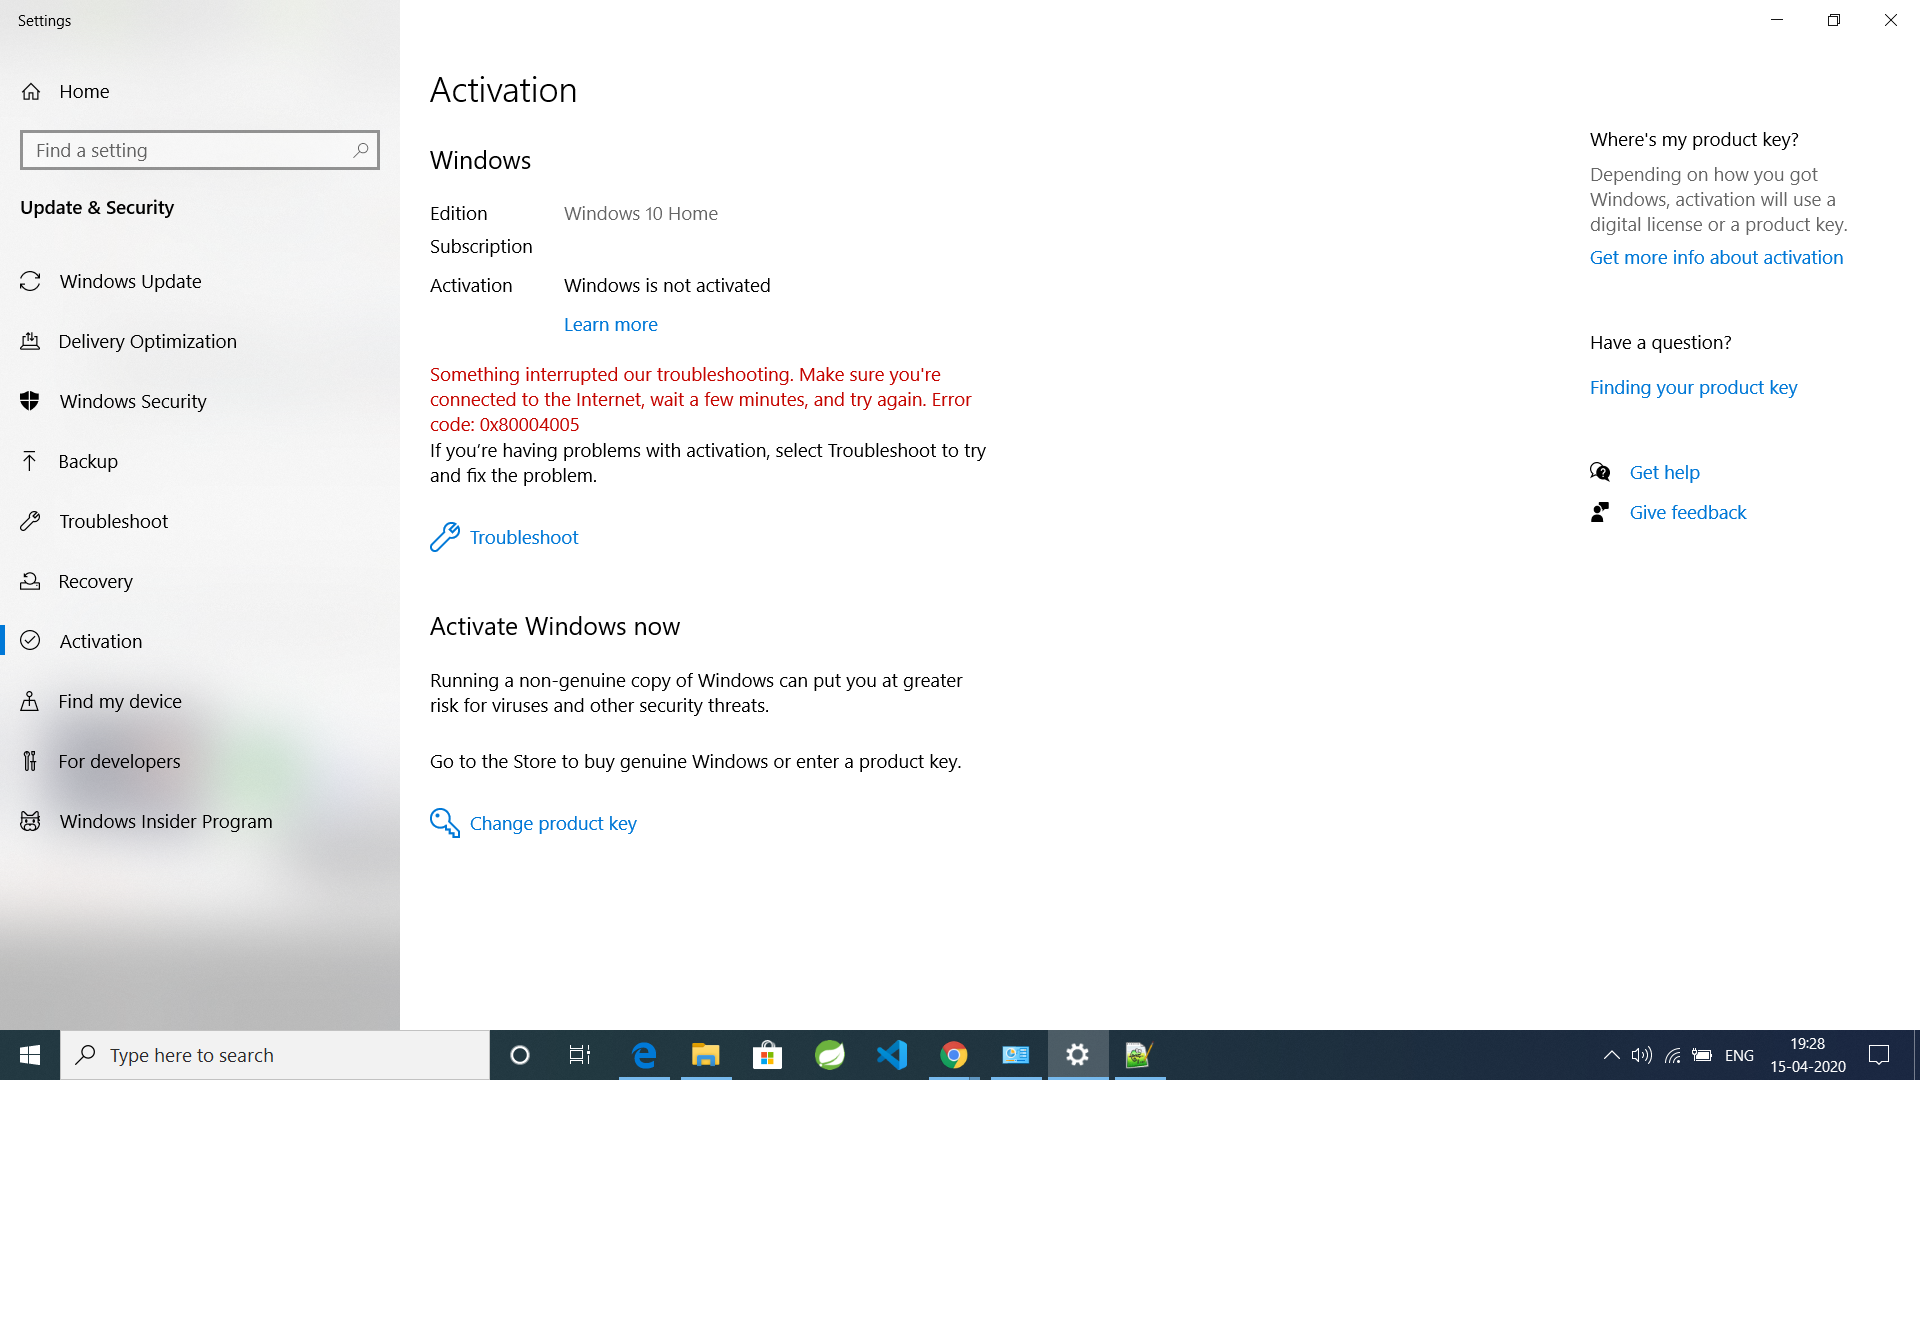
Task: Click the Wi-Fi network tray icon
Action: [1672, 1055]
